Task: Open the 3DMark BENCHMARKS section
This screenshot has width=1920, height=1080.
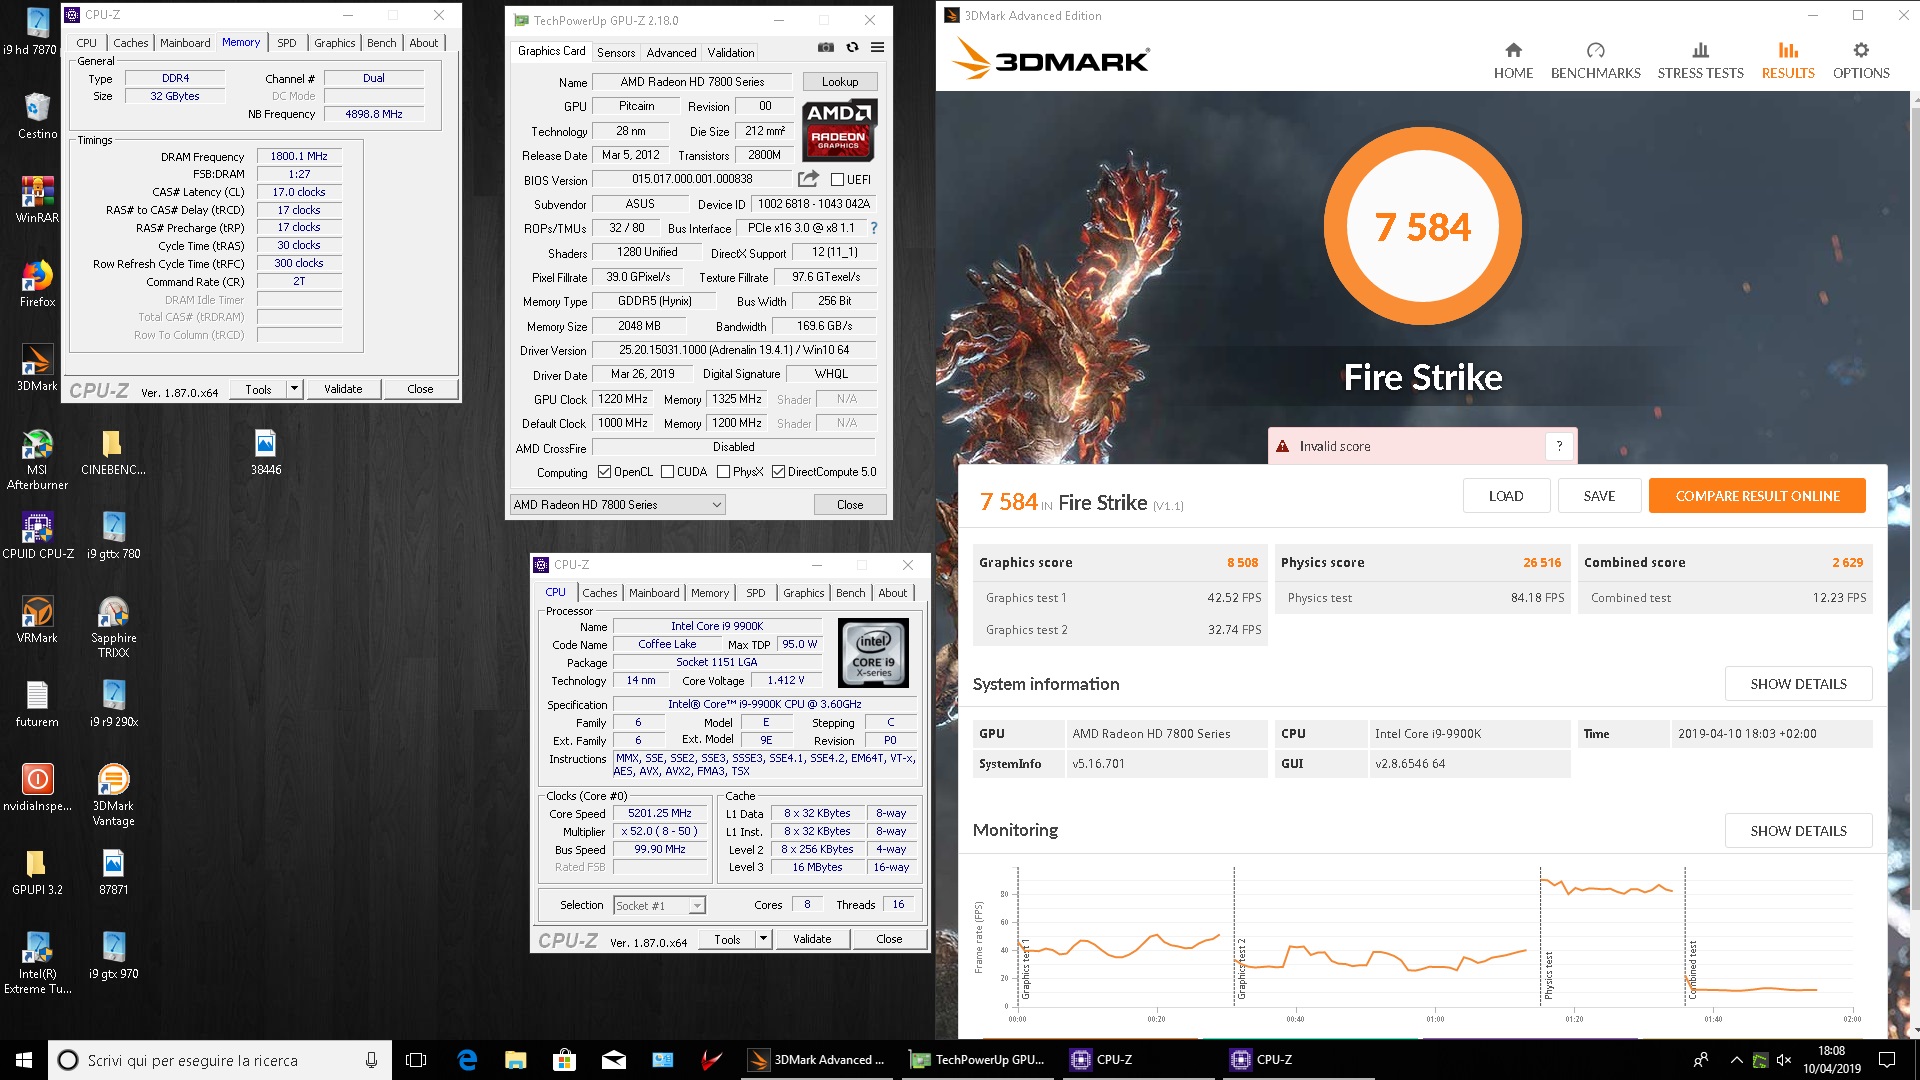Action: pyautogui.click(x=1595, y=61)
